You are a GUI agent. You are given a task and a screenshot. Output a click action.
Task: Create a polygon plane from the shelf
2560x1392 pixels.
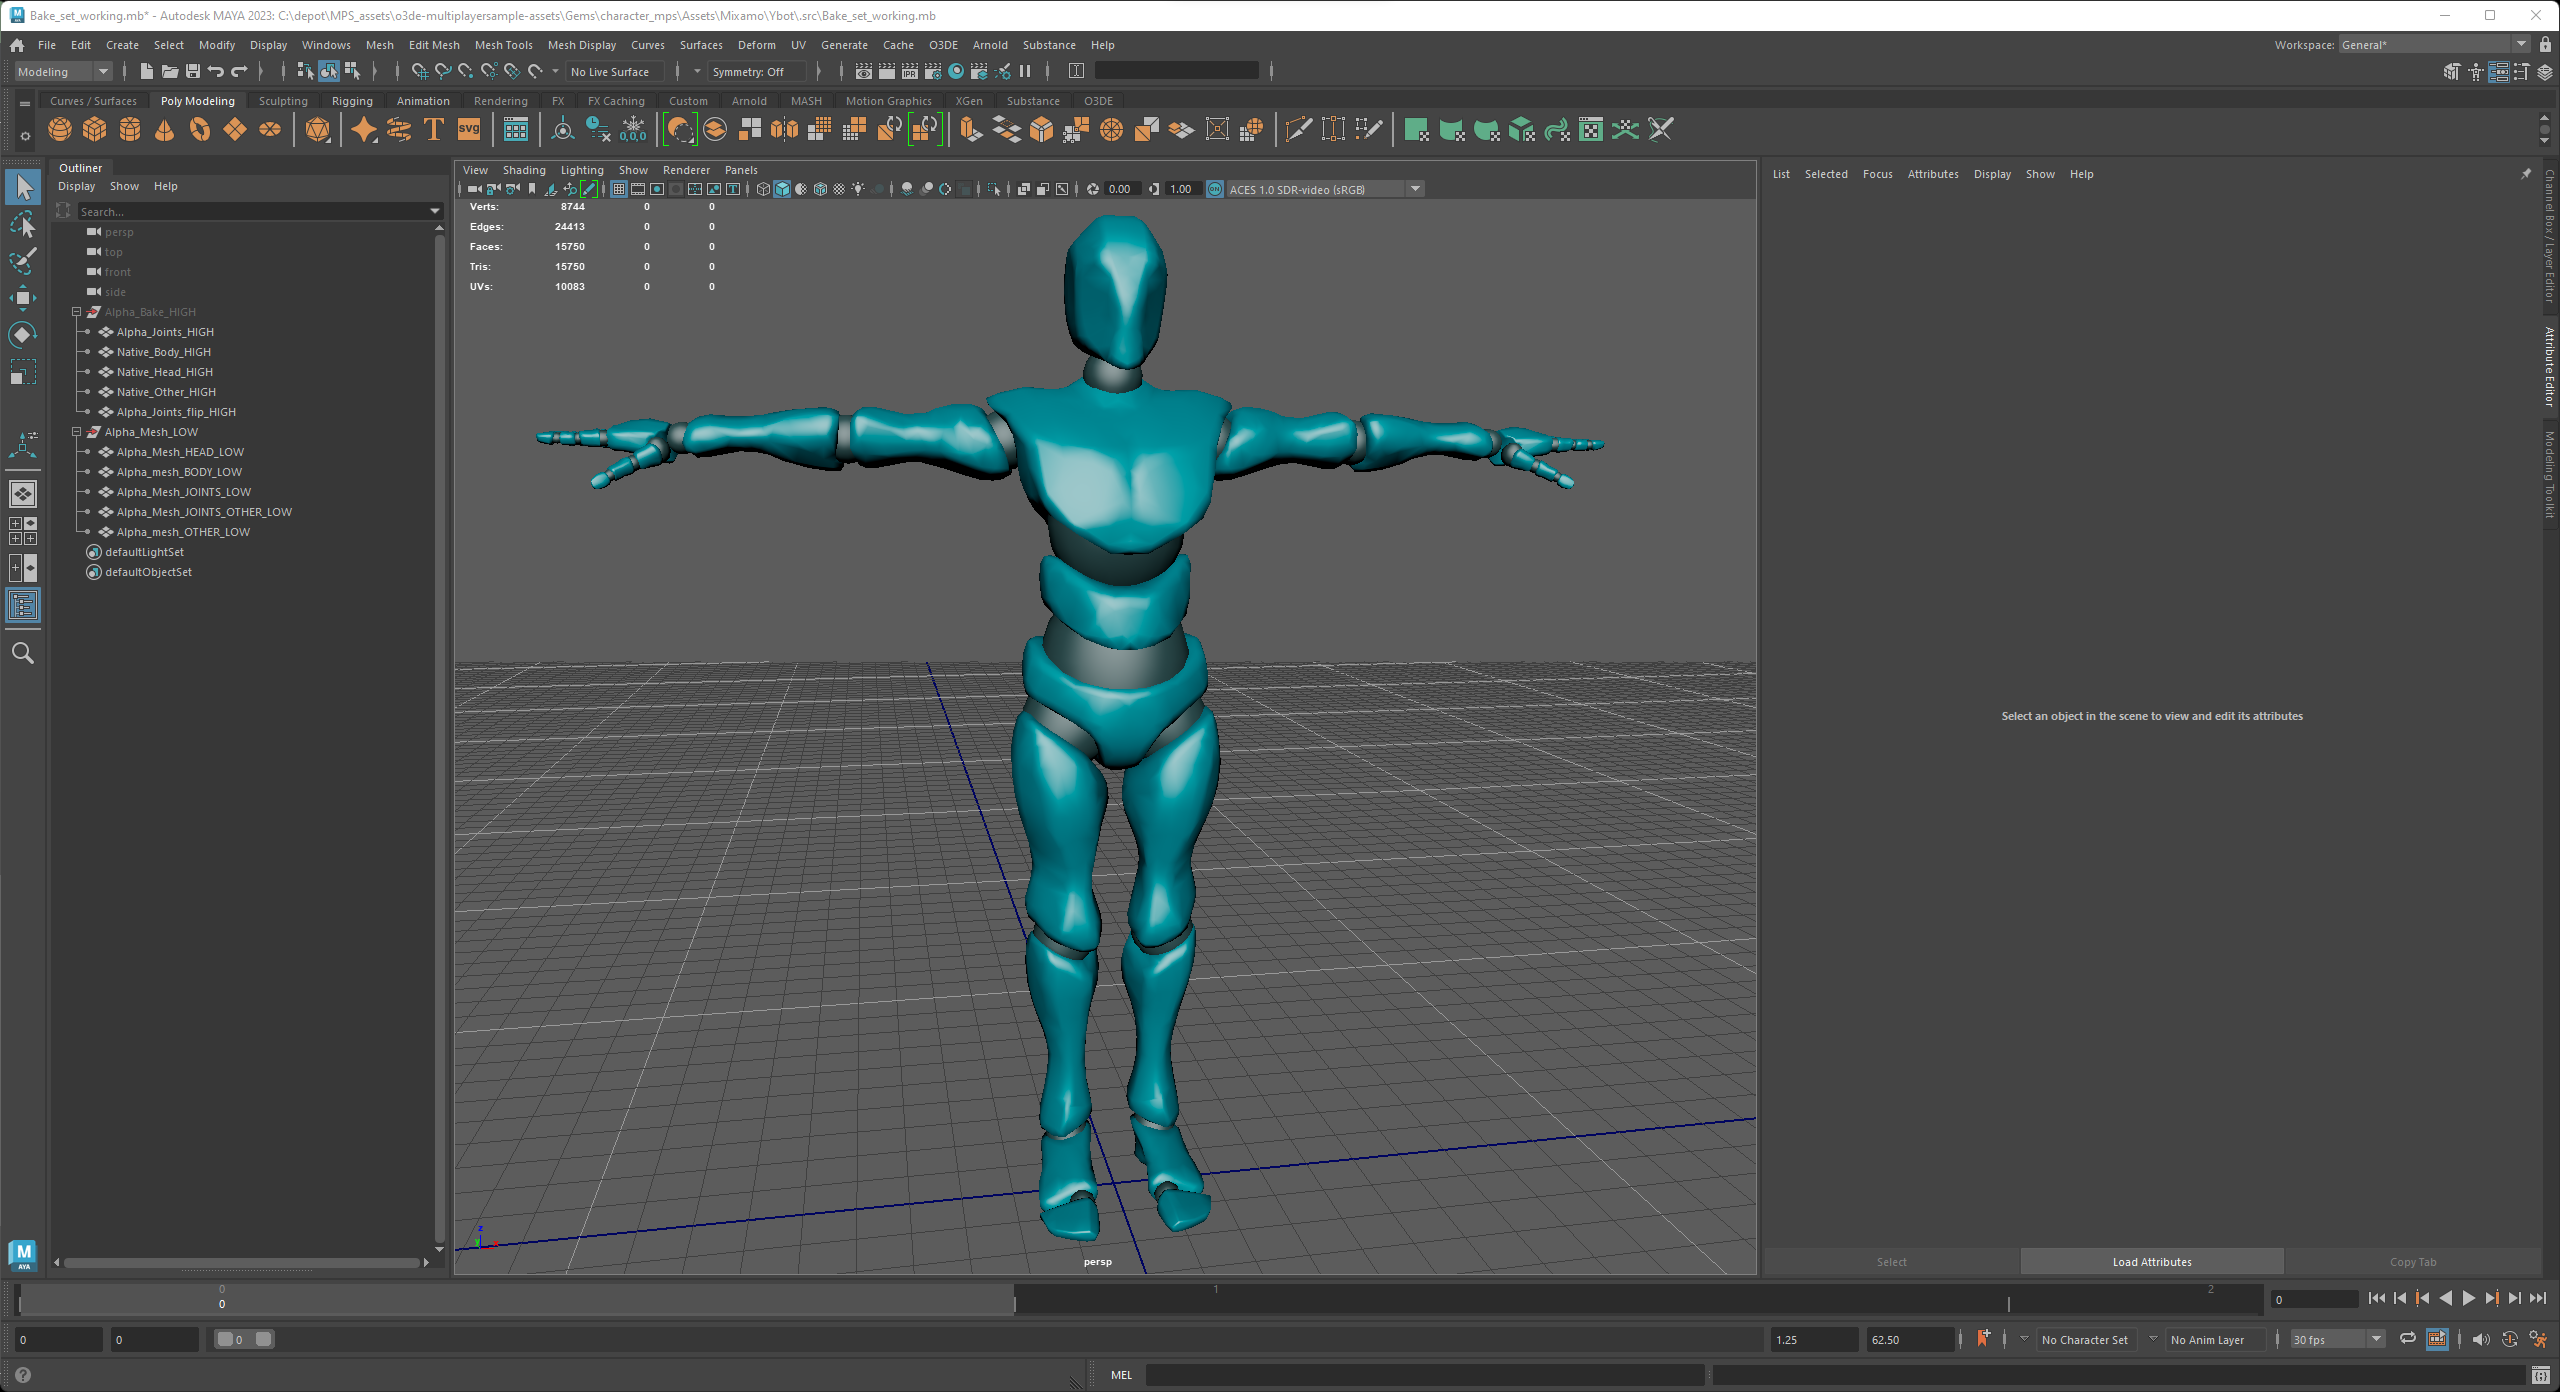(235, 130)
